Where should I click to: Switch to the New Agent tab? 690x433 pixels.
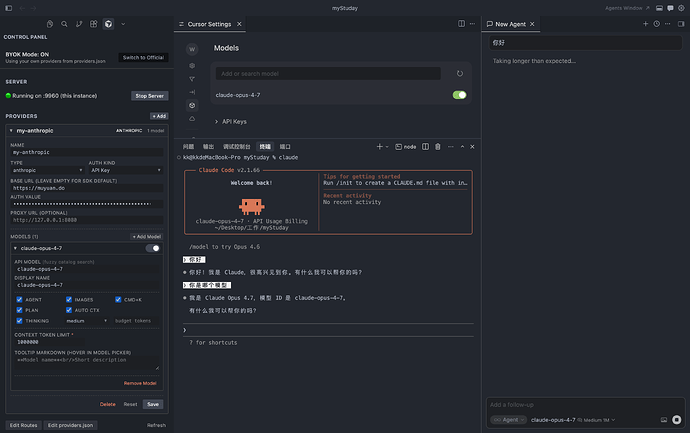pyautogui.click(x=510, y=24)
